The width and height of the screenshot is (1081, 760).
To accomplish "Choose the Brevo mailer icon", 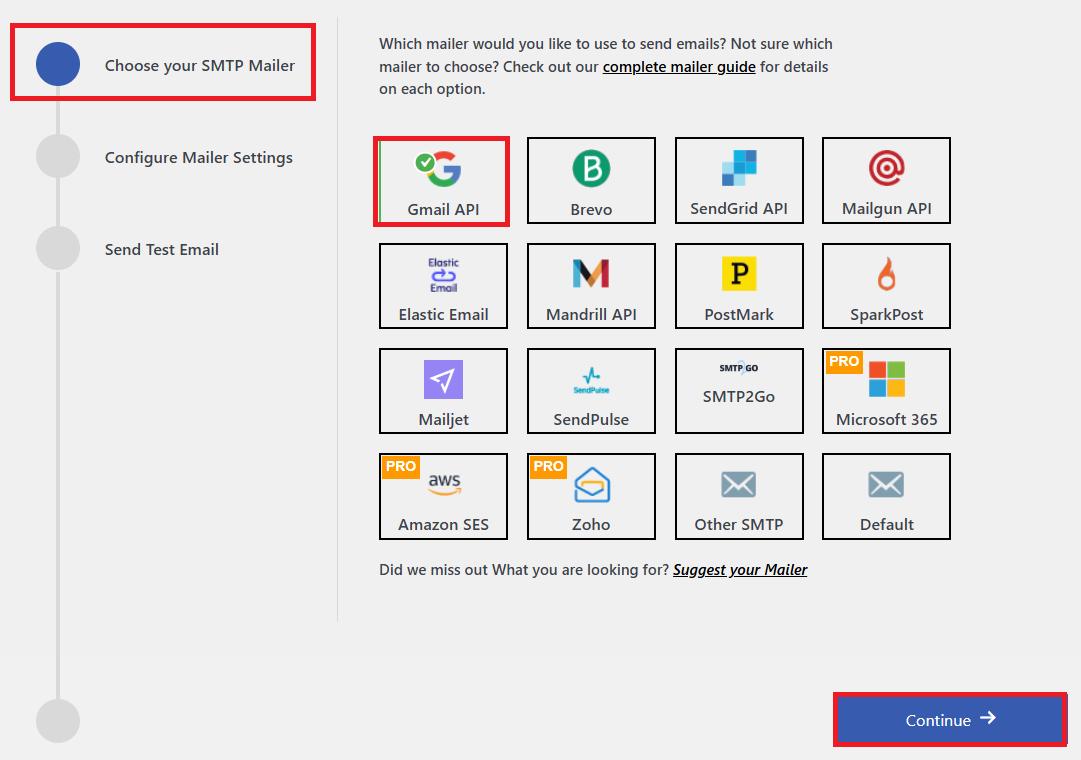I will (591, 170).
